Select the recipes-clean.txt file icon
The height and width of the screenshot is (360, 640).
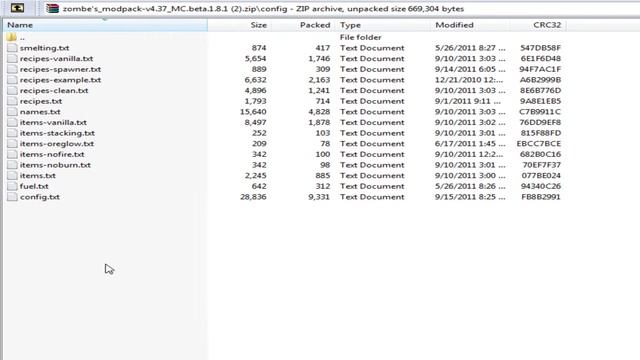coord(12,90)
